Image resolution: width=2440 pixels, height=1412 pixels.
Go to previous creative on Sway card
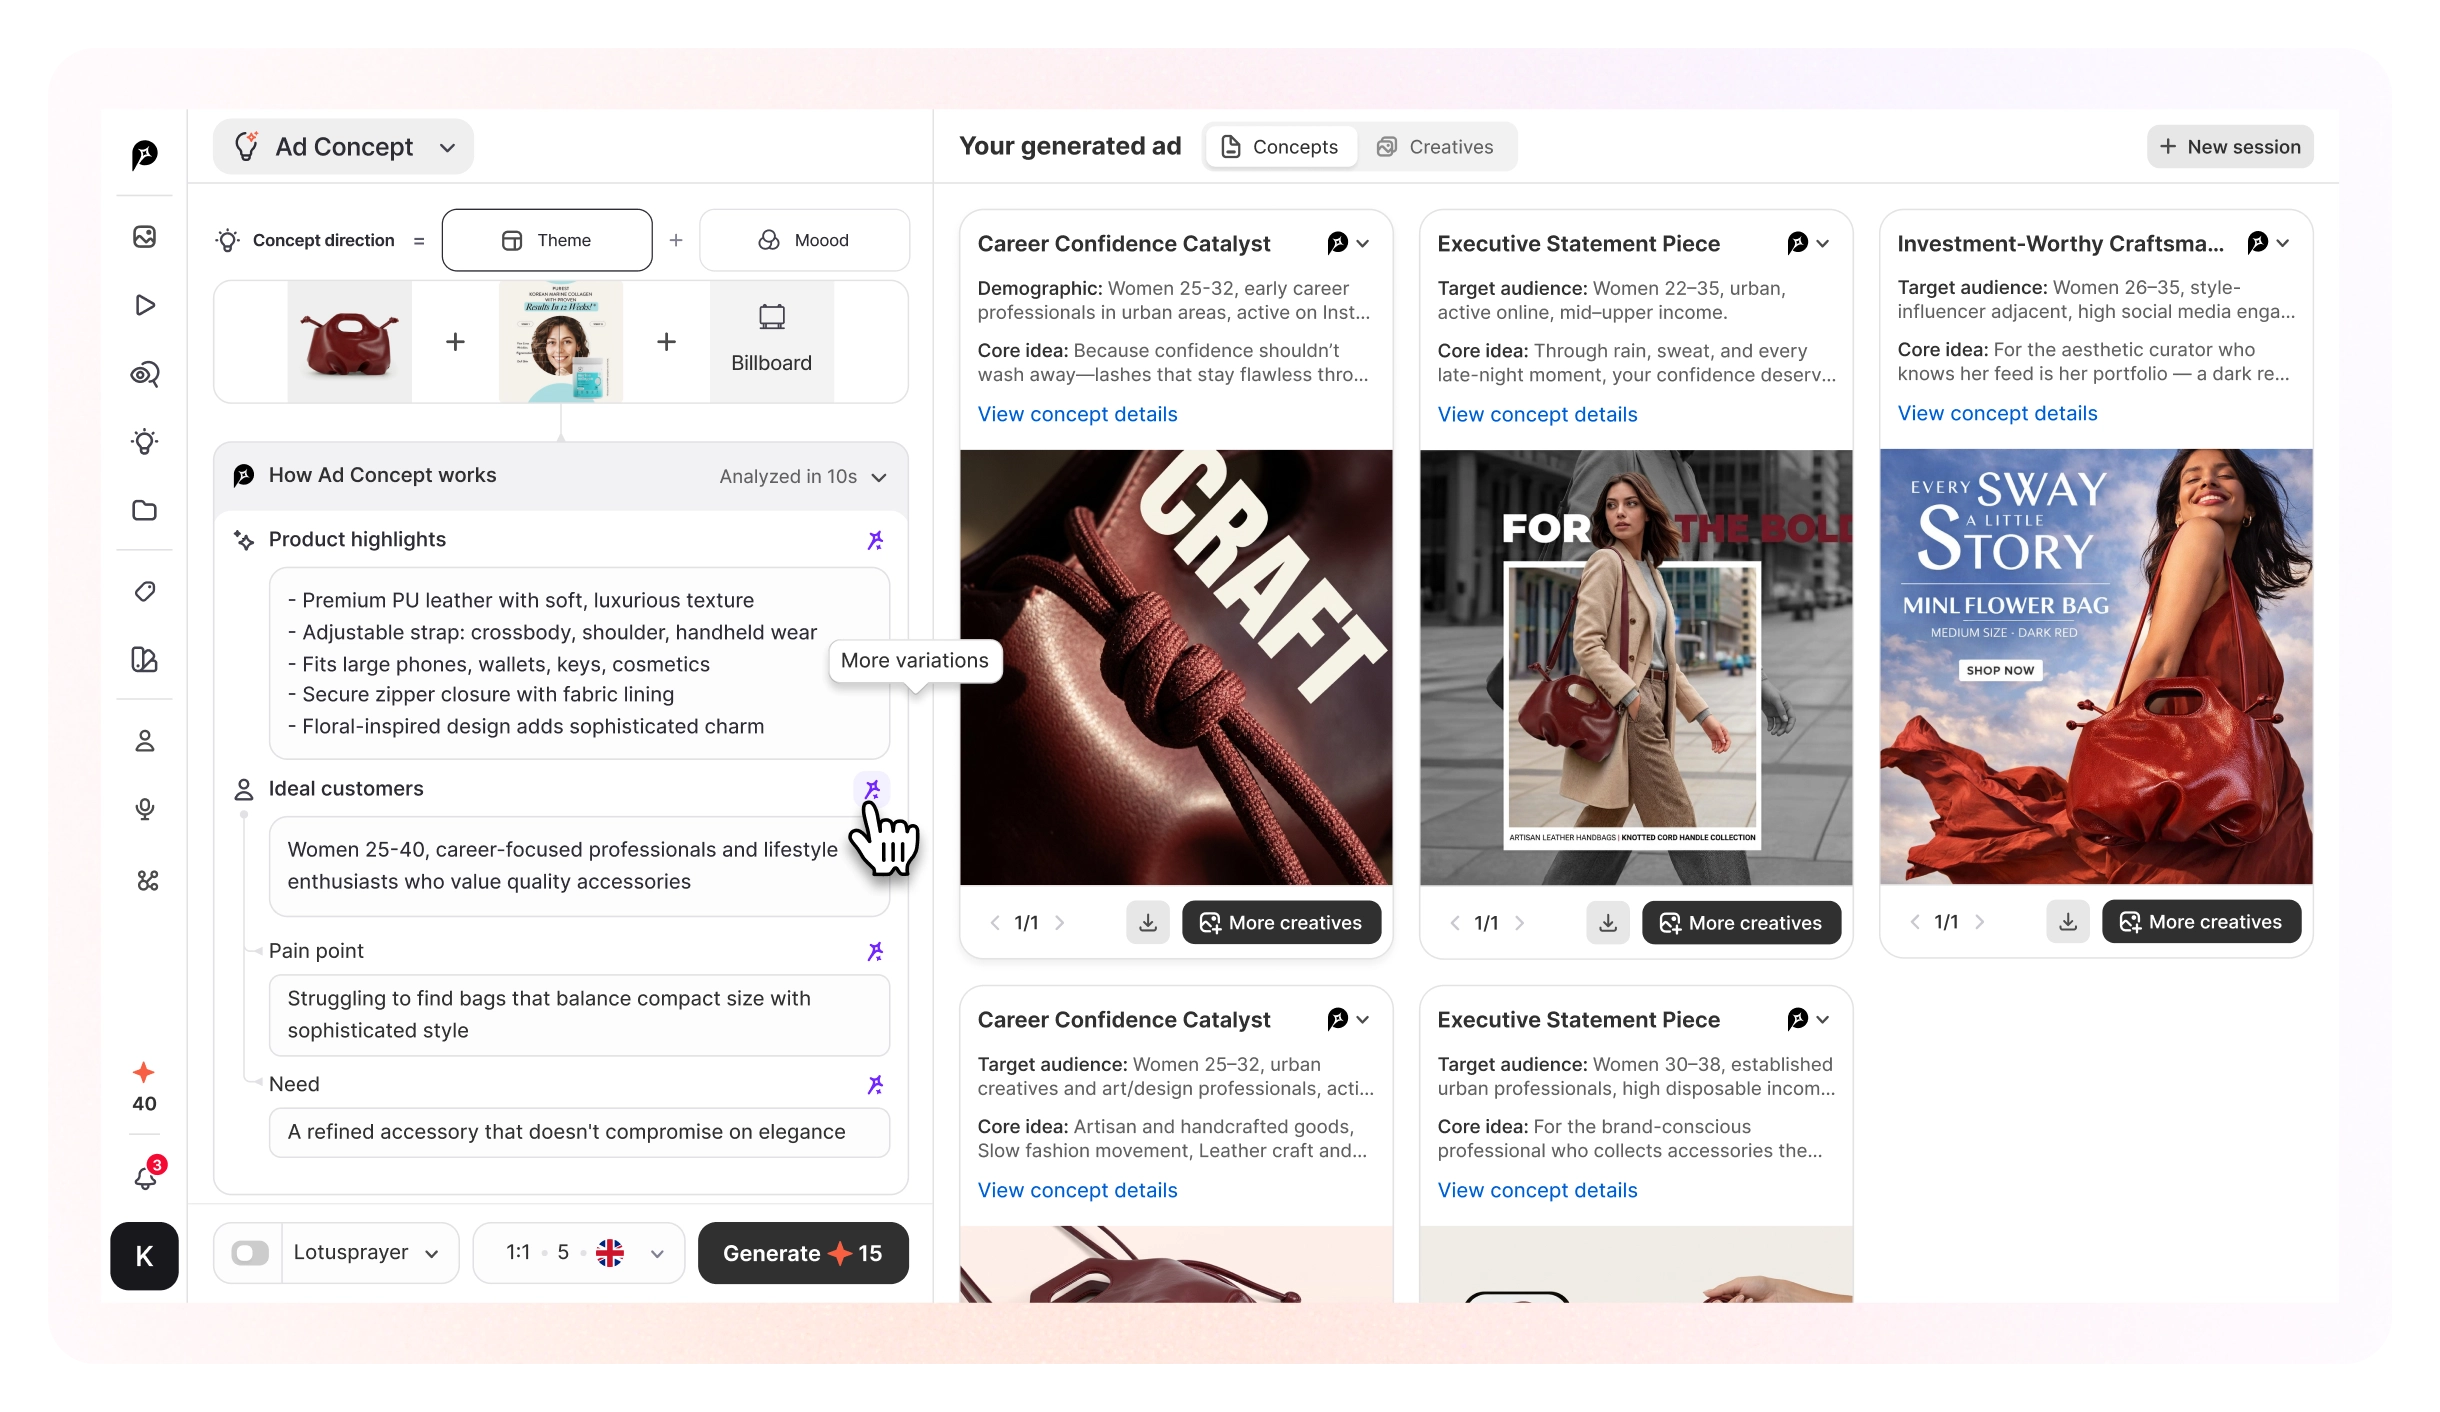click(x=1914, y=922)
